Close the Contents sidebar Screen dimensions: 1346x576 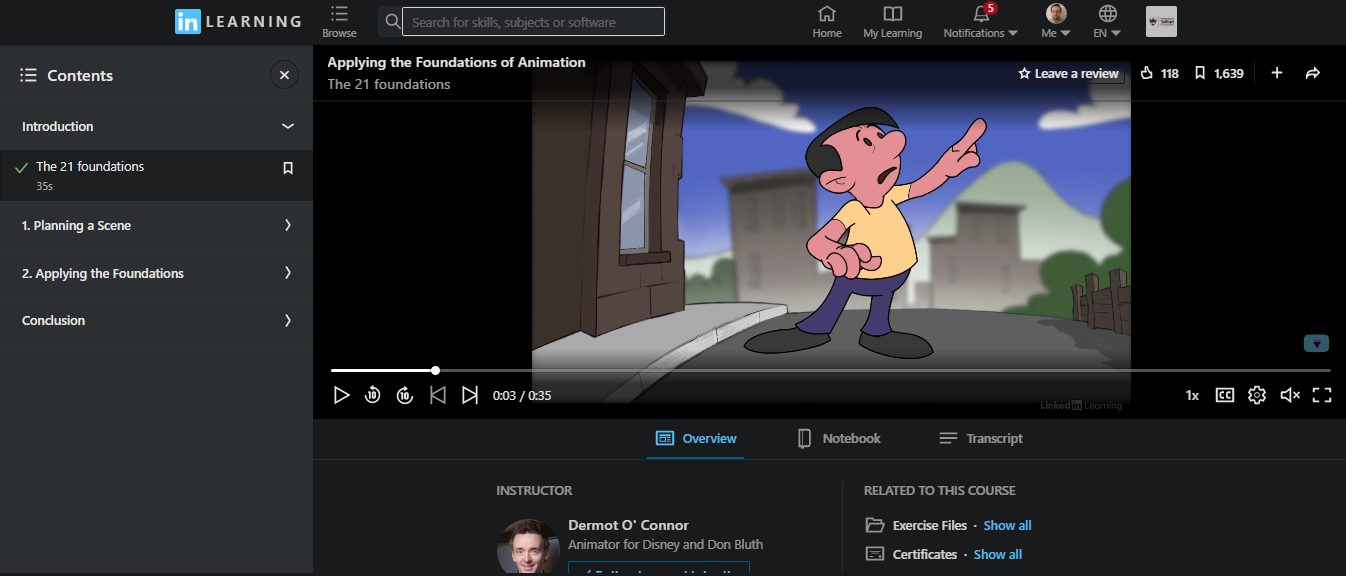[x=284, y=75]
